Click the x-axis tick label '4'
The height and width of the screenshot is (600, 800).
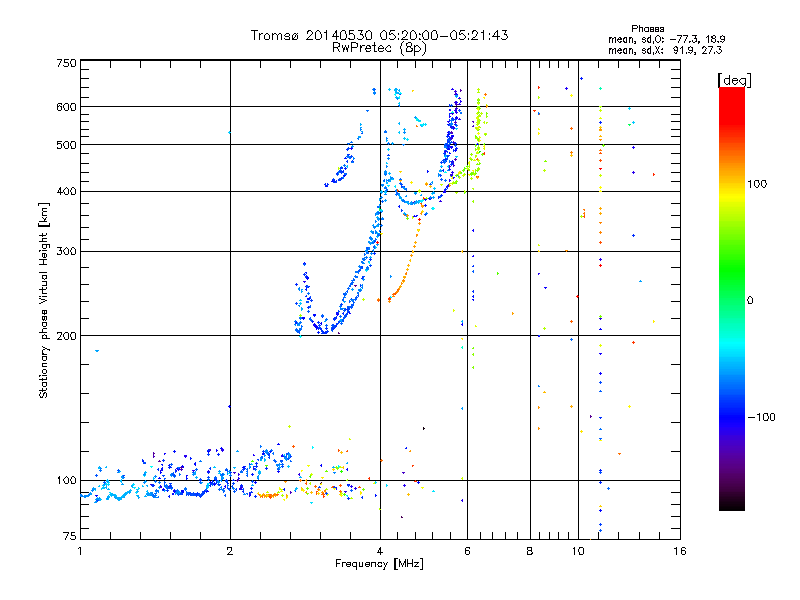(x=380, y=551)
